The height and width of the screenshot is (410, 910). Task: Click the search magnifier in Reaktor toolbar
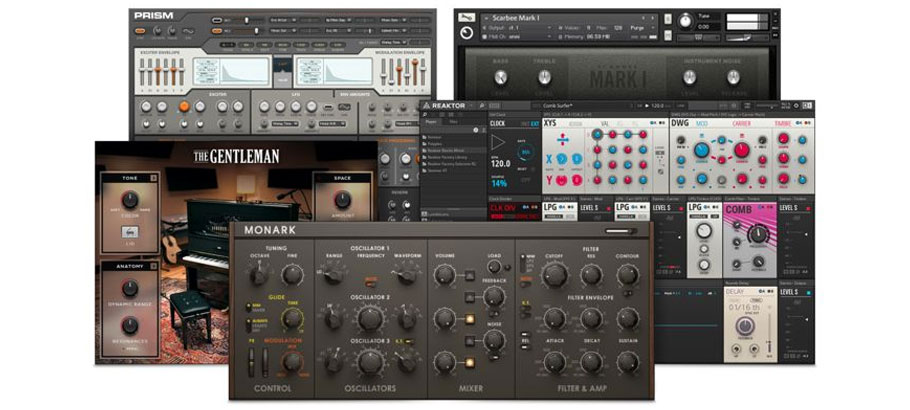[481, 106]
